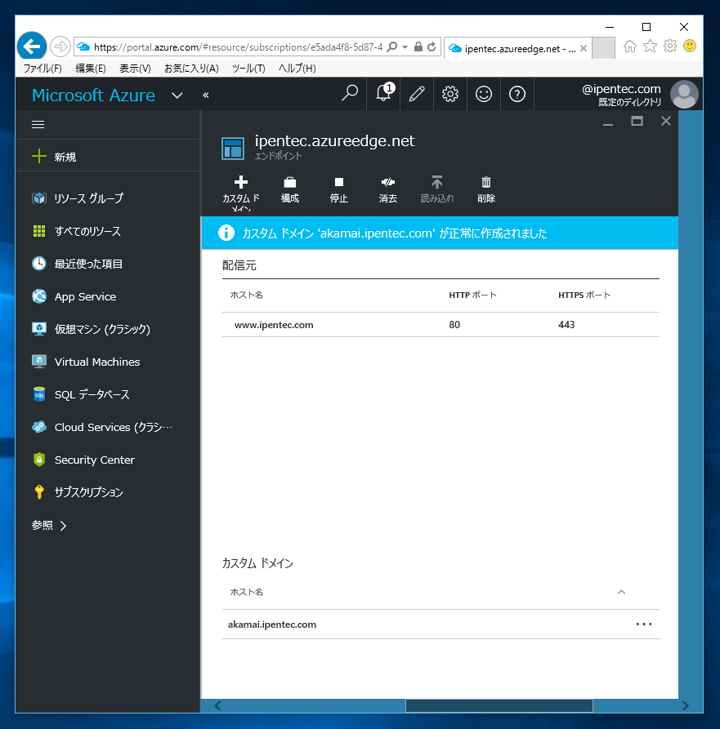
Task: Click scroll right arrow on horizontal scrollbar
Action: (685, 705)
